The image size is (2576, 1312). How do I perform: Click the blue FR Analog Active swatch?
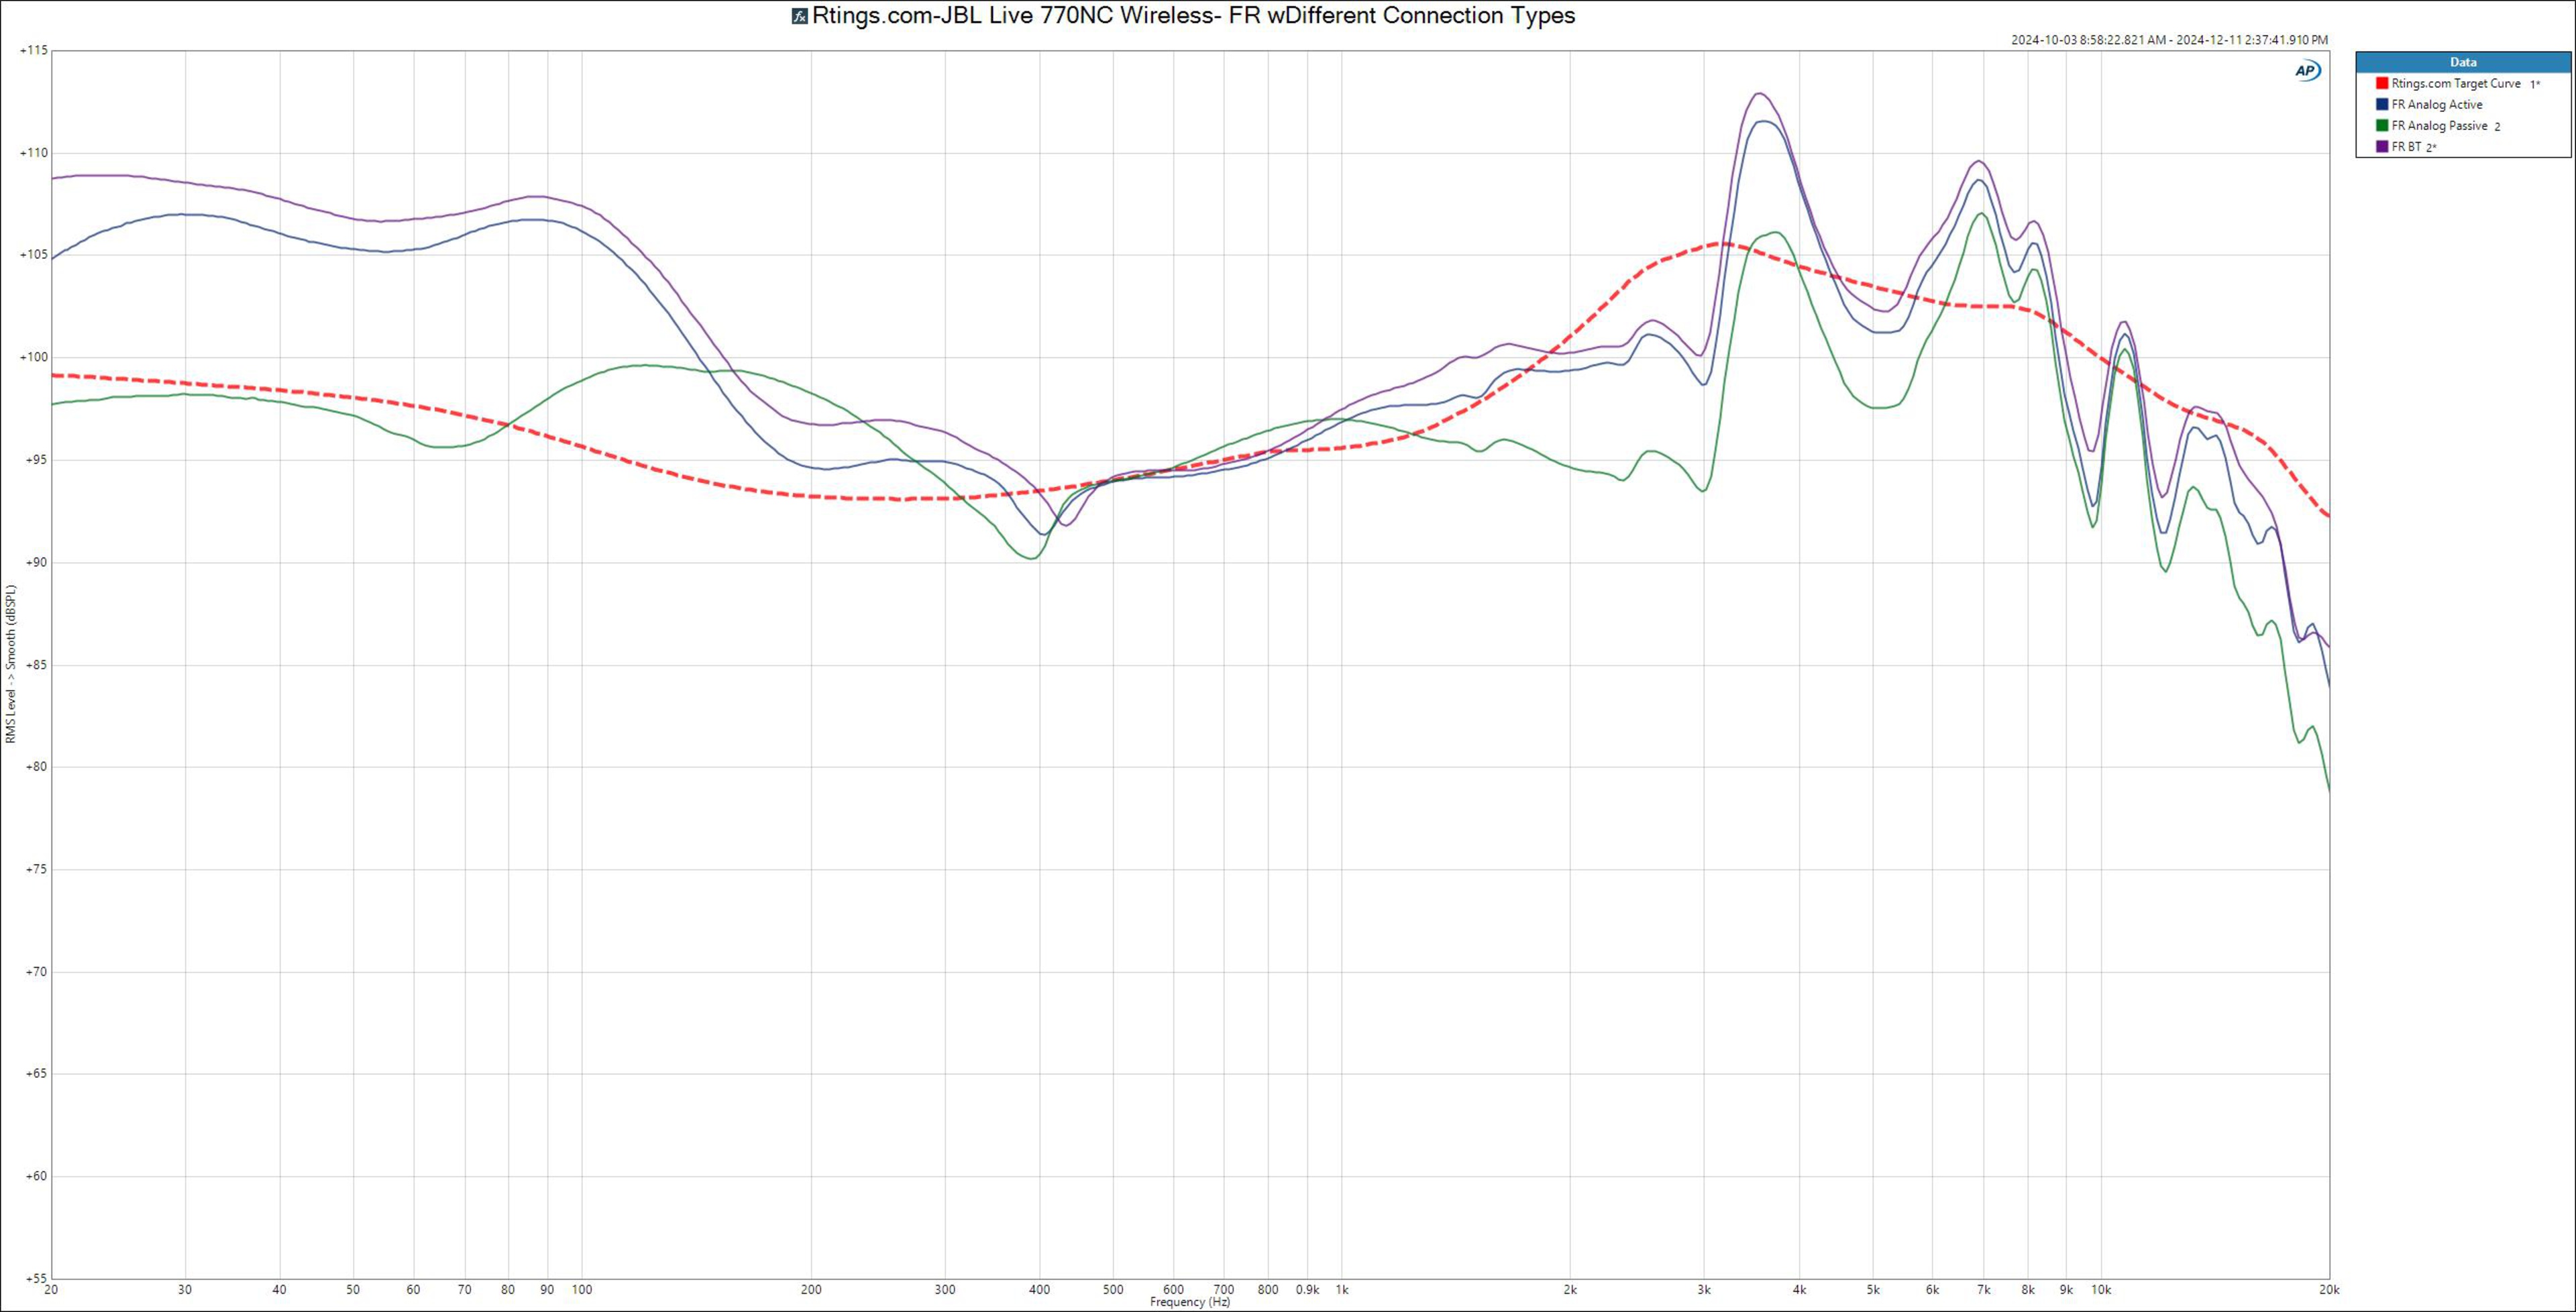2383,105
